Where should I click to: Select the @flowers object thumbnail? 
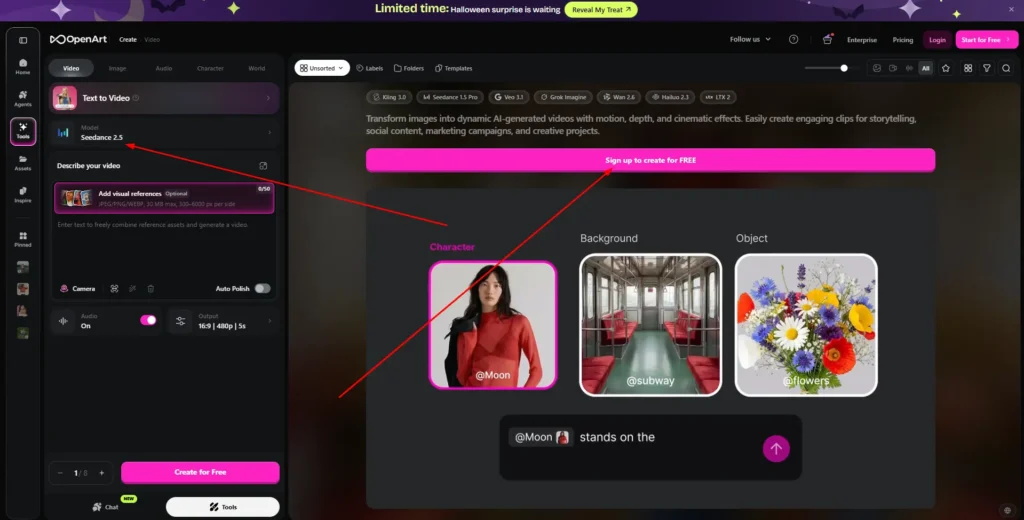point(806,325)
